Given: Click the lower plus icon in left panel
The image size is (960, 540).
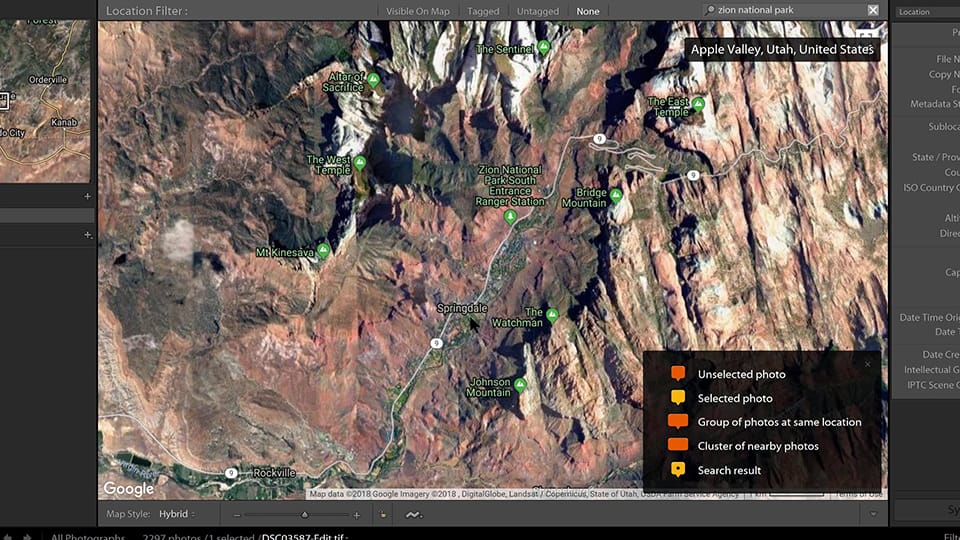Looking at the screenshot, I should click(88, 234).
